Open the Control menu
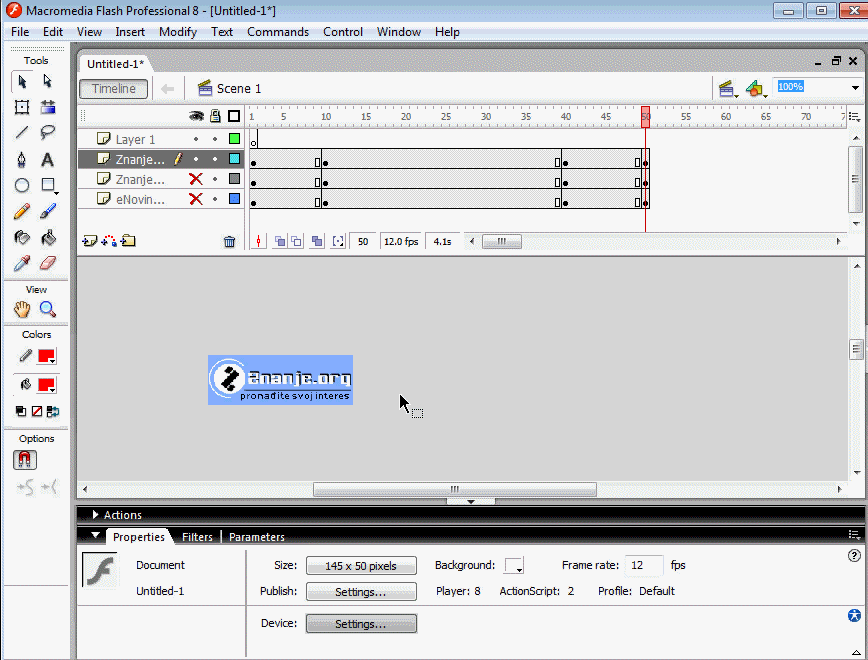Viewport: 868px width, 660px height. point(343,32)
